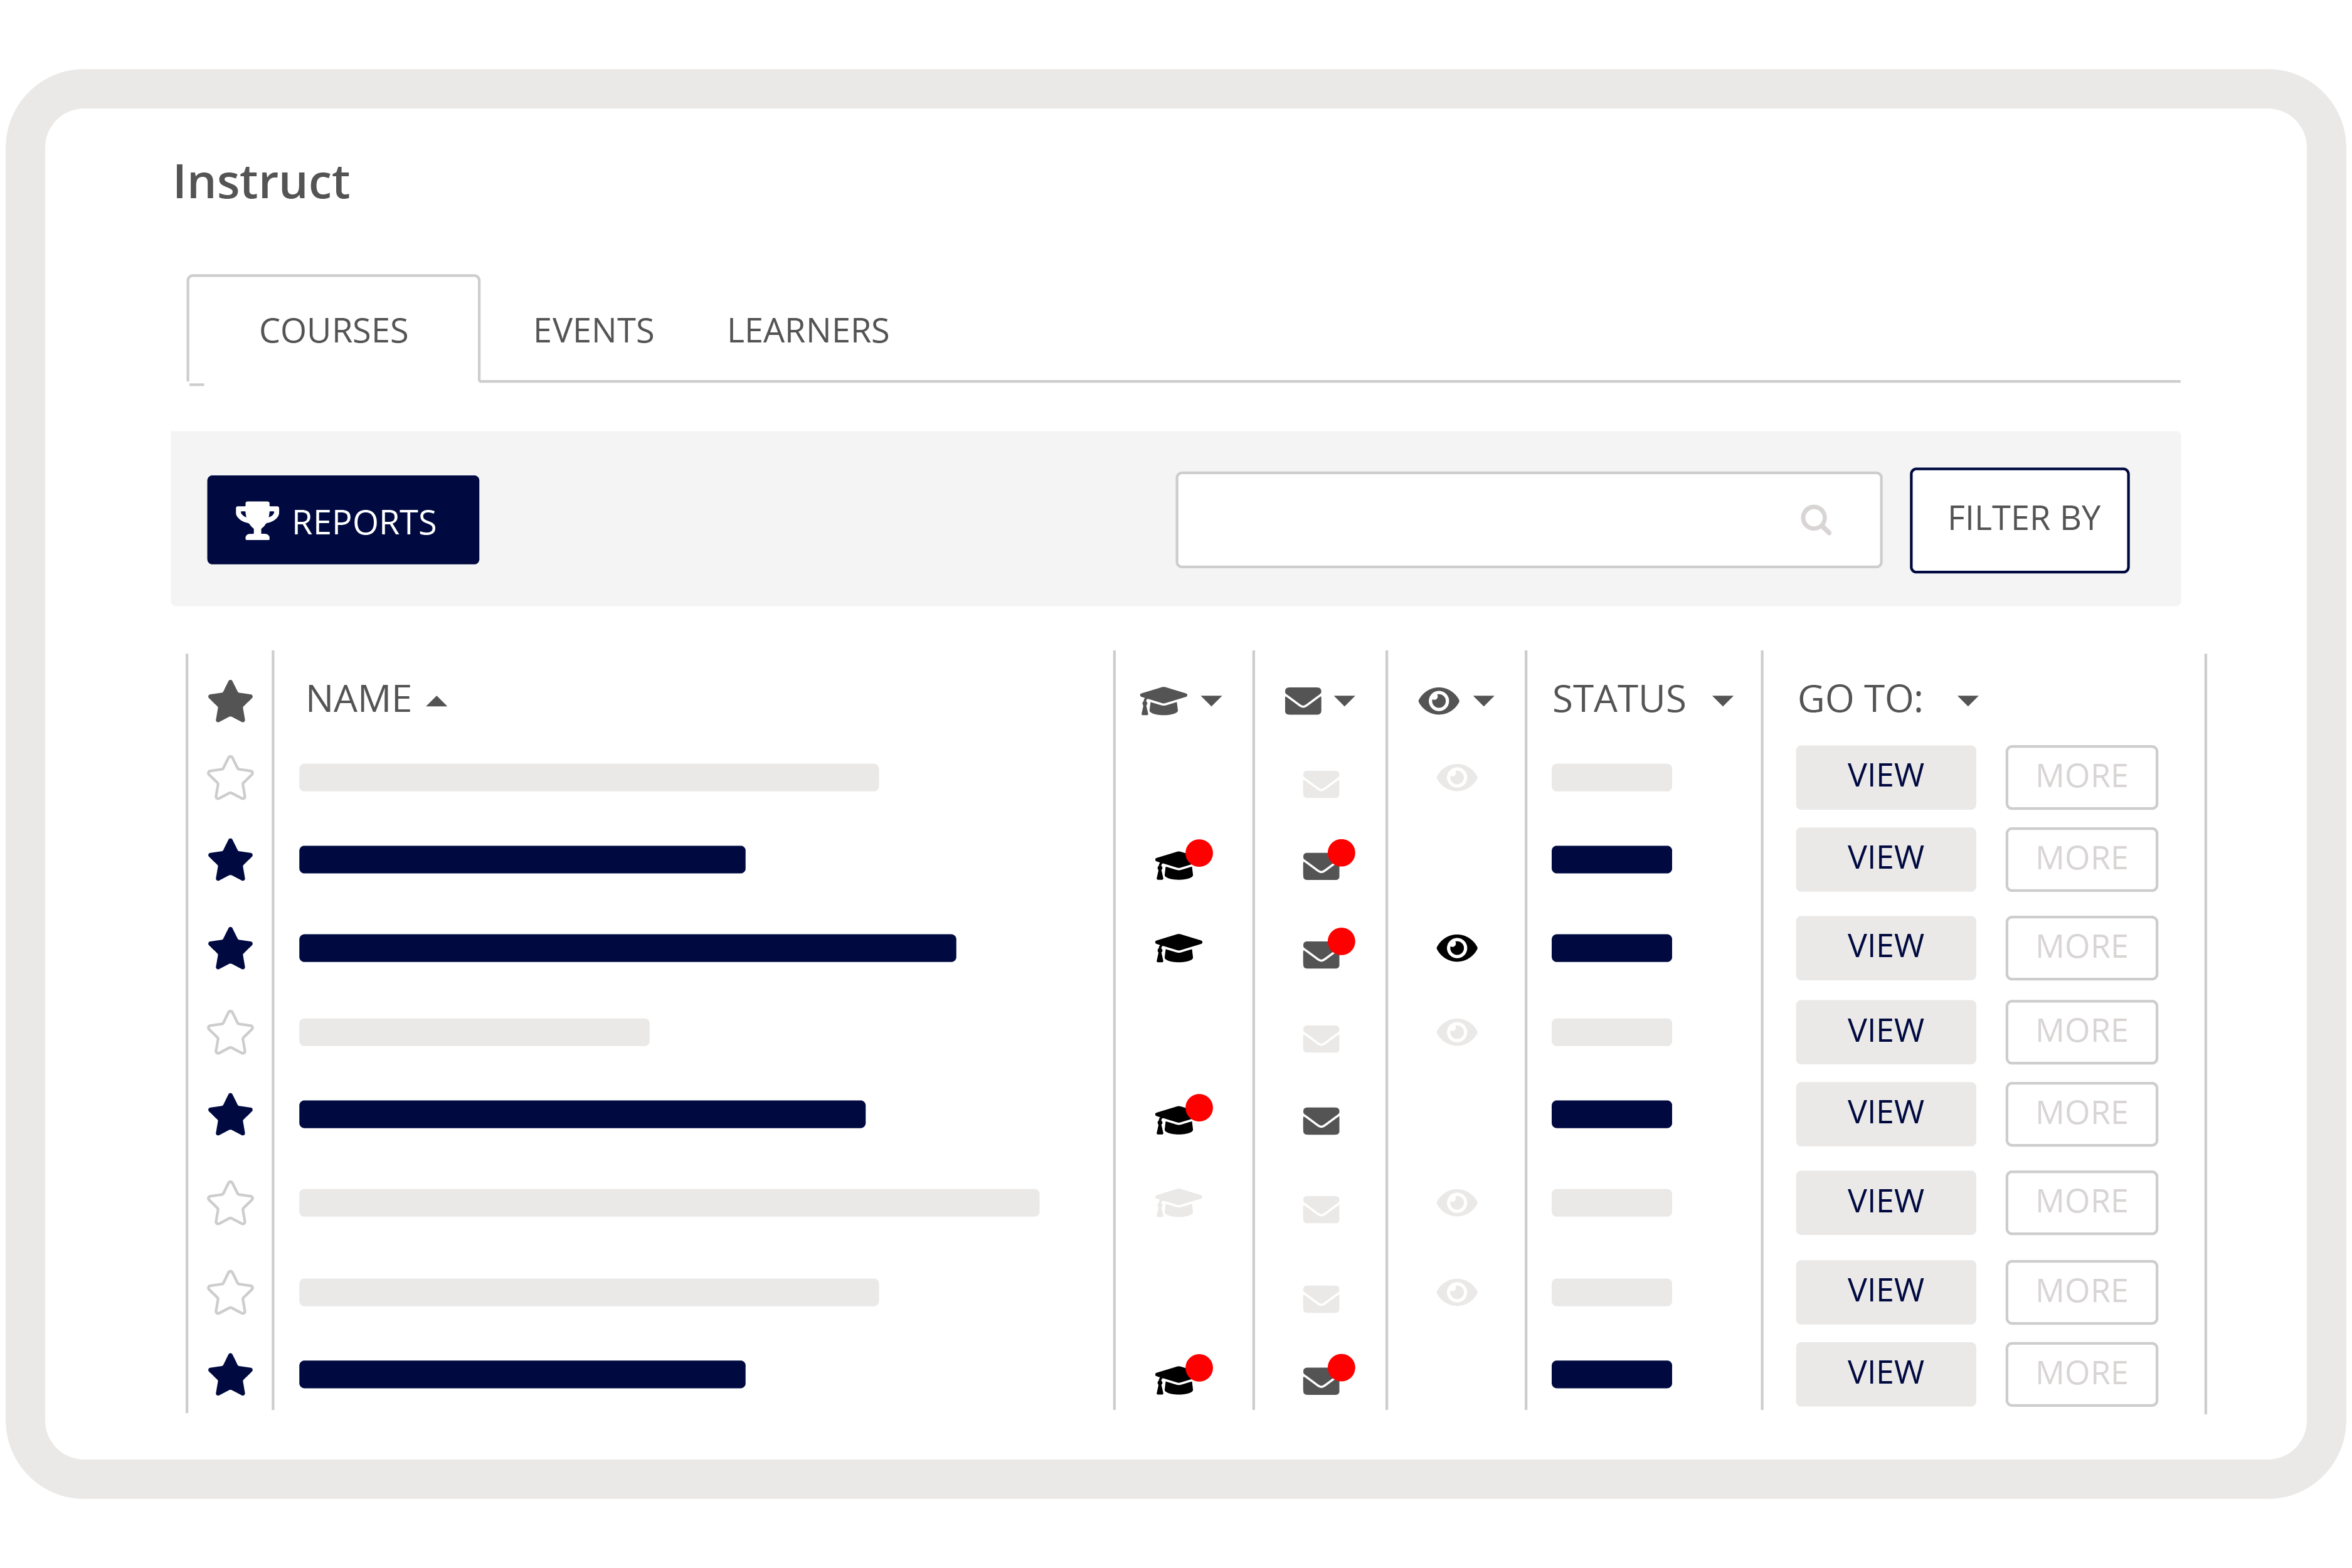Screen dimensions: 2352x1568
Task: Click the magnifier icon in search box
Action: click(x=1815, y=520)
